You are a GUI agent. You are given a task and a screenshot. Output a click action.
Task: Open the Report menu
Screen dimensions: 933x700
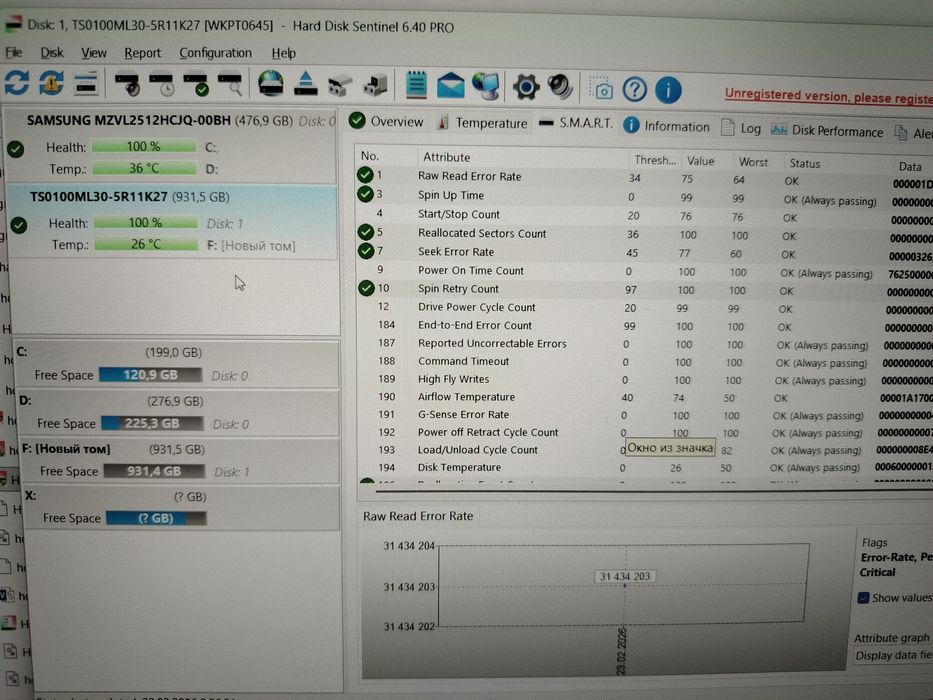coord(142,53)
